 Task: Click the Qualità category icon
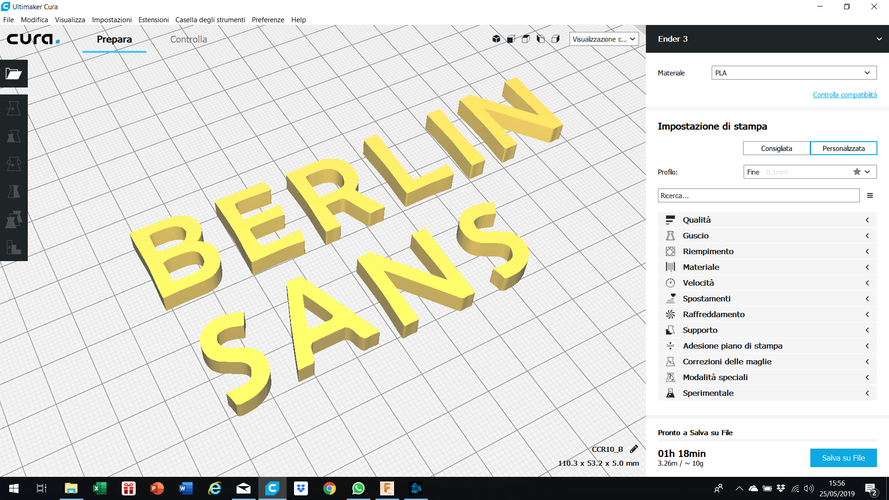(x=670, y=220)
